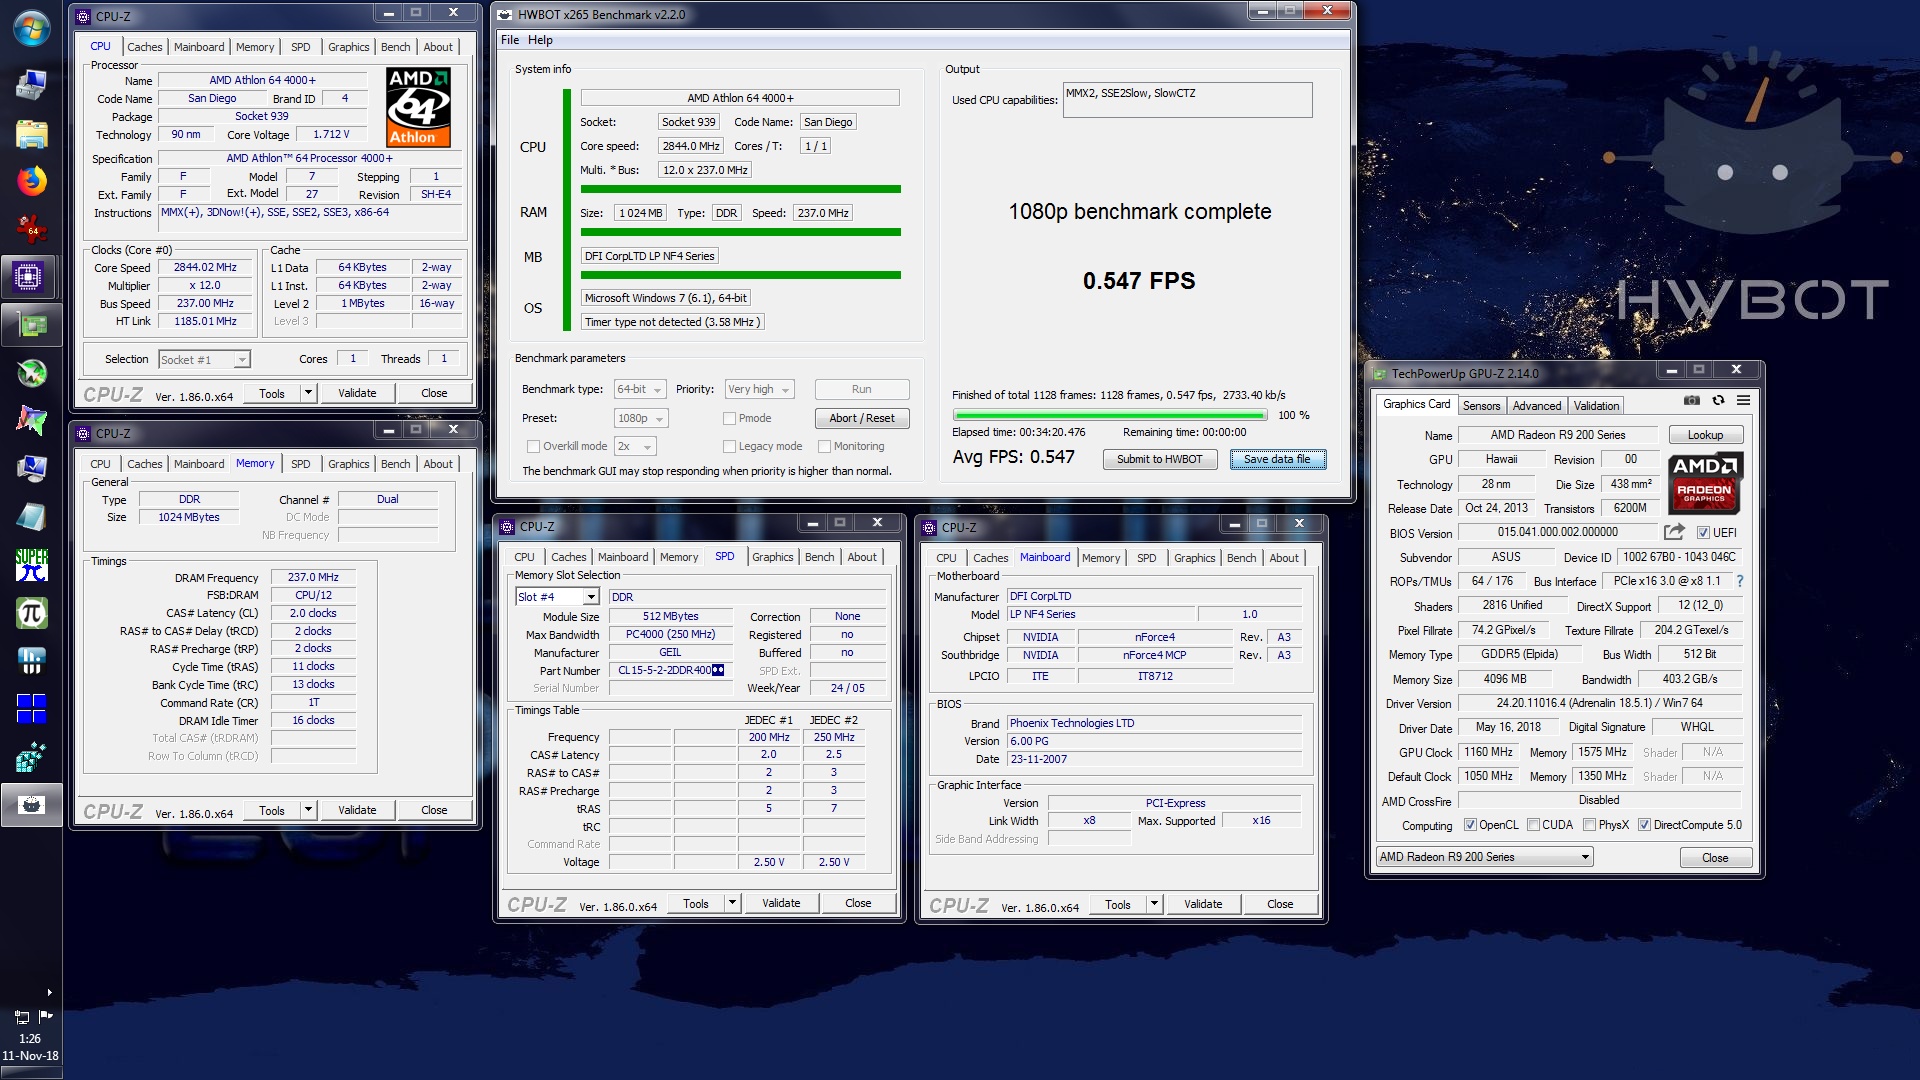Click the Lookup button in GPU-Z

click(x=1705, y=435)
